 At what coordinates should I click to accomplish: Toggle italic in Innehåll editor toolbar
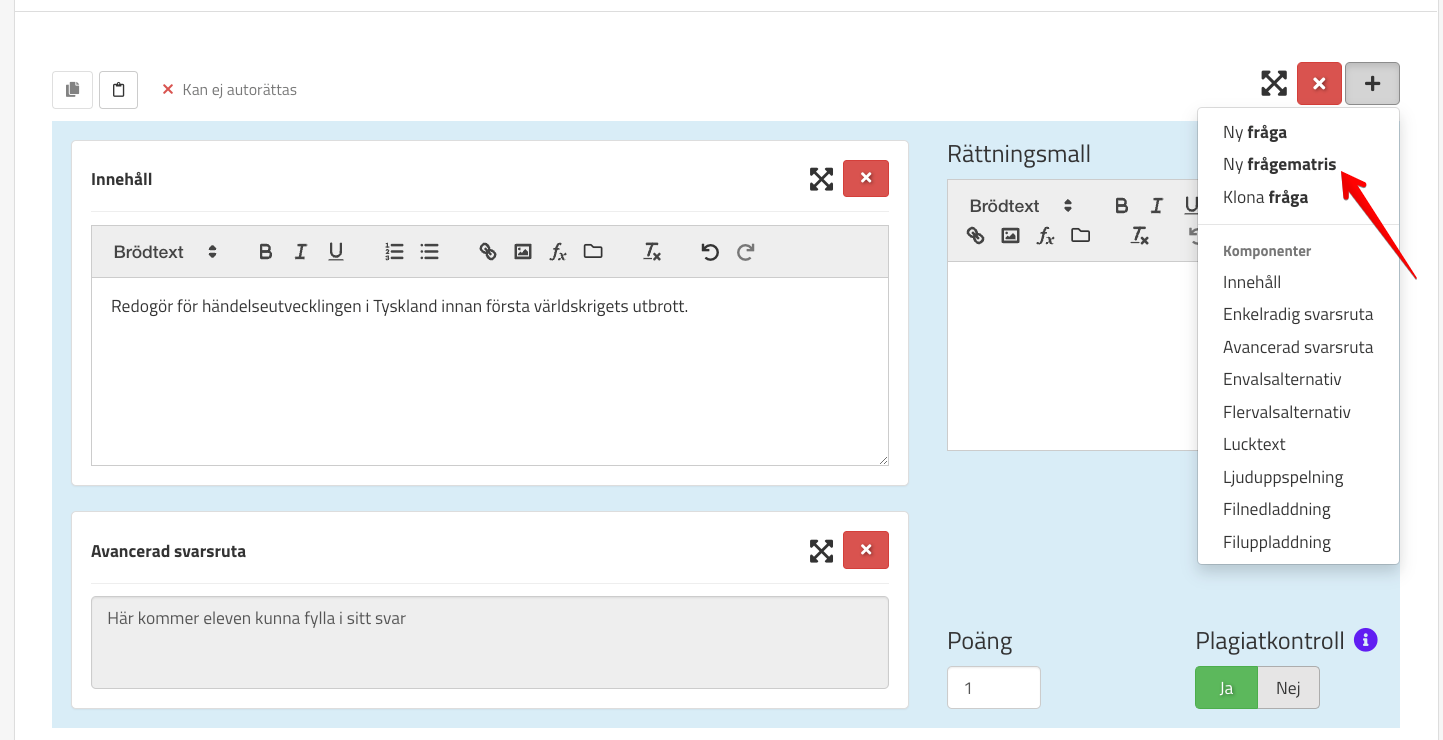click(300, 252)
